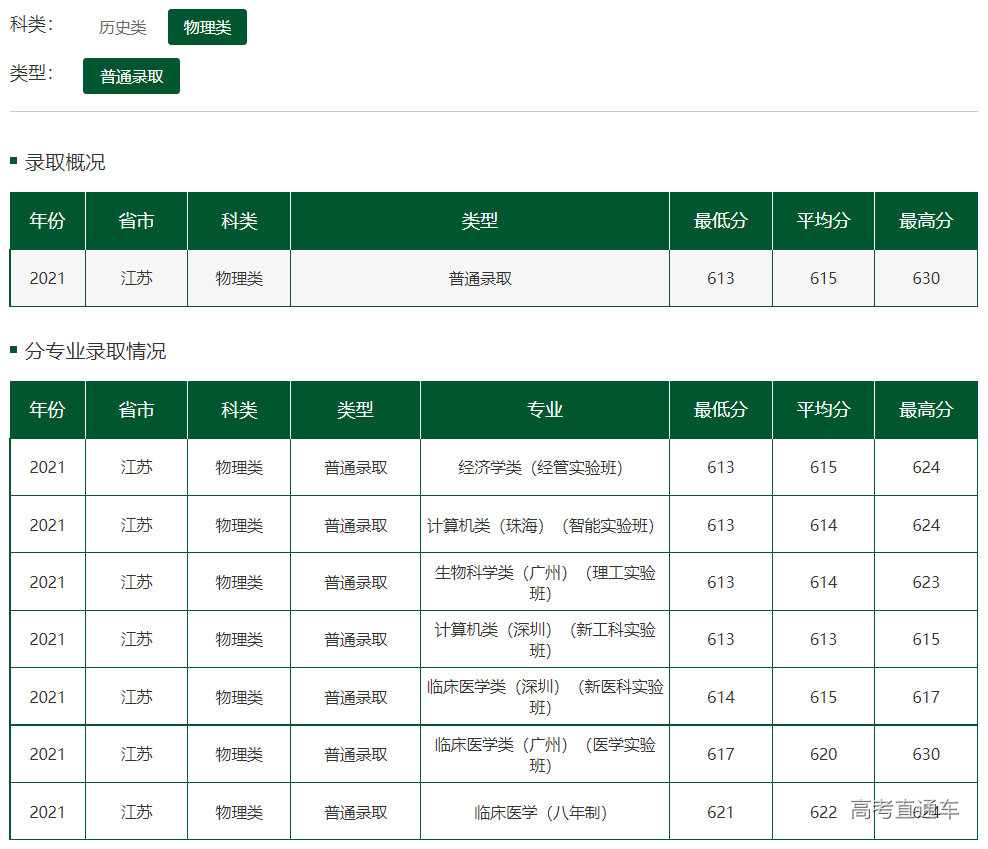Click the 高考直通车 watermark text
Viewport: 988px width, 849px height.
click(x=904, y=809)
